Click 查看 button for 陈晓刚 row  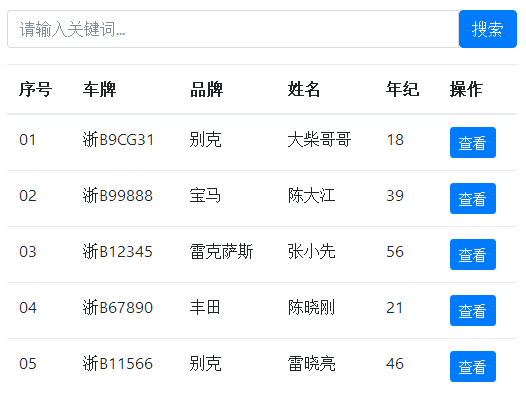(473, 310)
